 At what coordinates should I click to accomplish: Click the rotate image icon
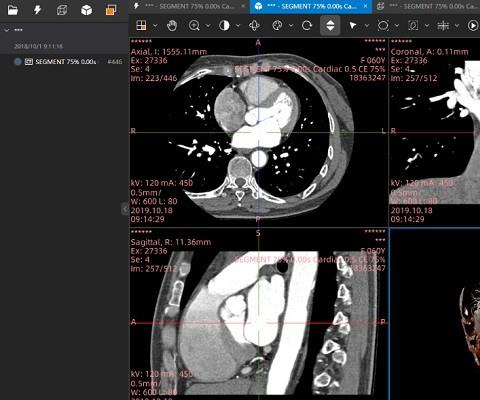pos(307,26)
